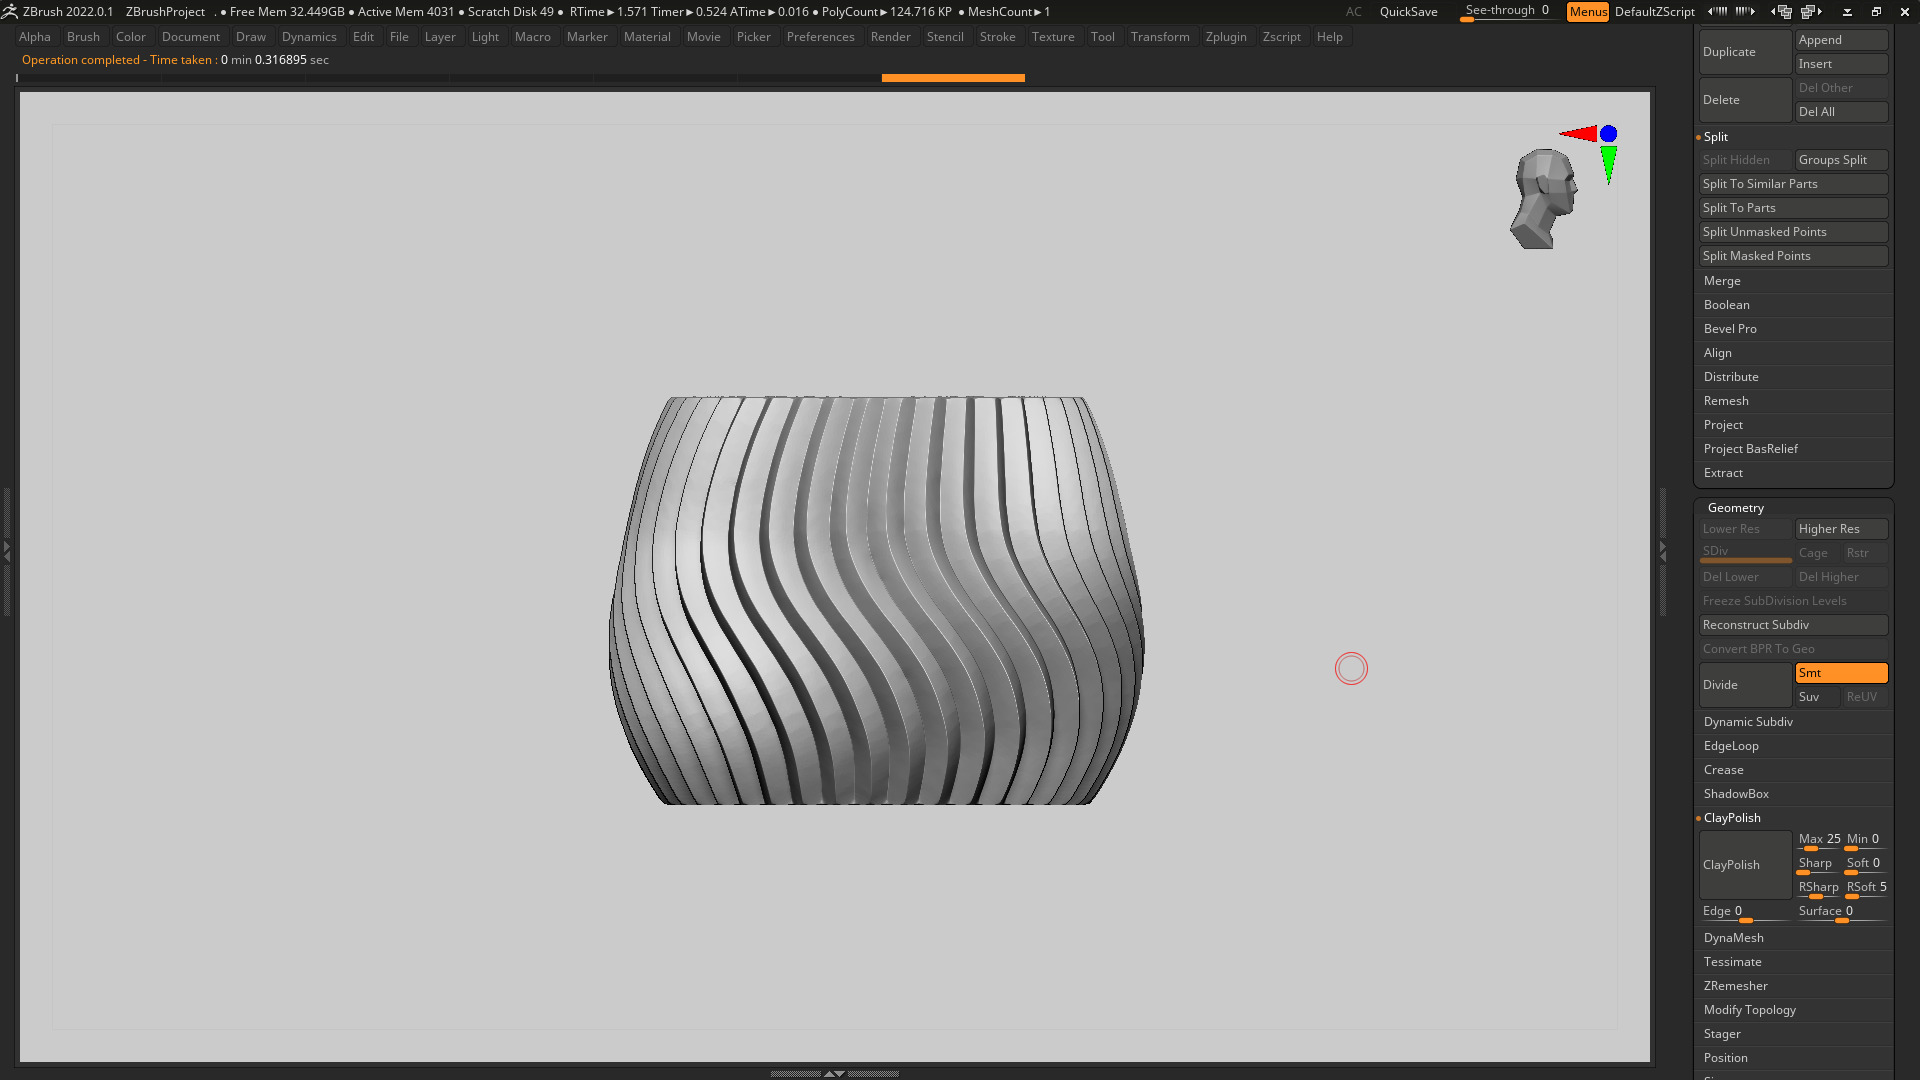Collapse the Split section
The width and height of the screenshot is (1920, 1080).
pos(1716,137)
